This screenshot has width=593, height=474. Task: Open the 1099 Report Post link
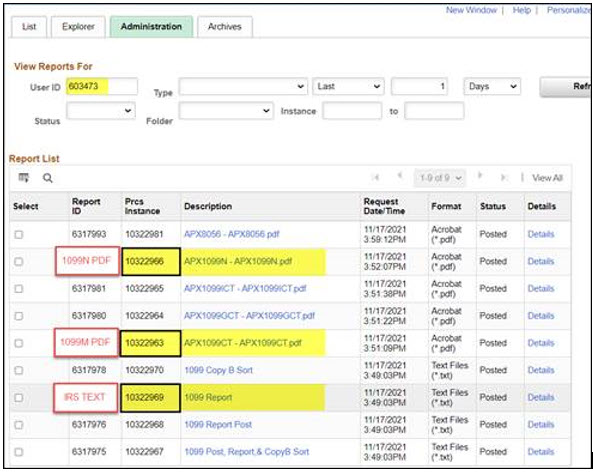pyautogui.click(x=218, y=425)
